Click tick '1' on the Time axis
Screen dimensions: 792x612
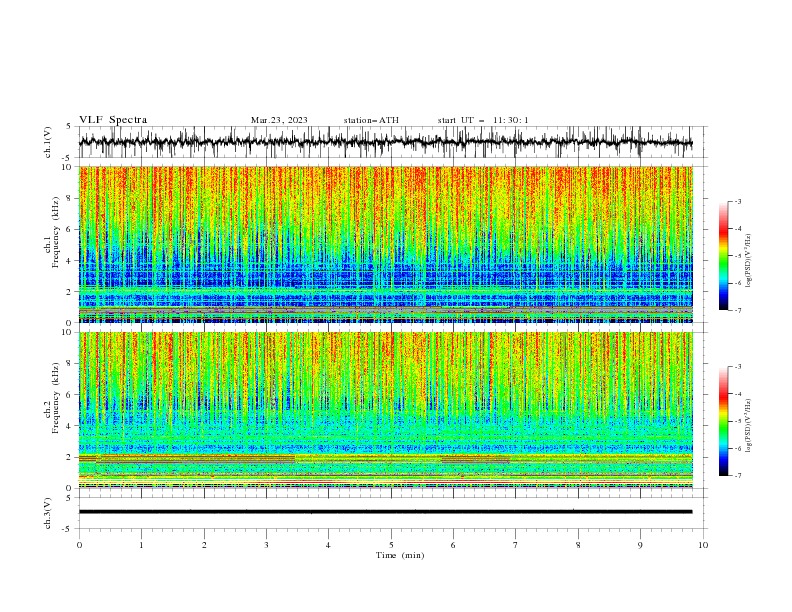141,545
